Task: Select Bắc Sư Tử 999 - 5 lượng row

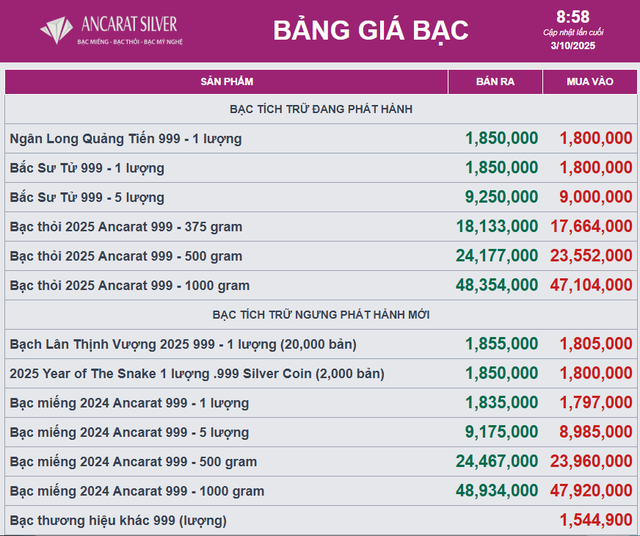Action: click(87, 197)
